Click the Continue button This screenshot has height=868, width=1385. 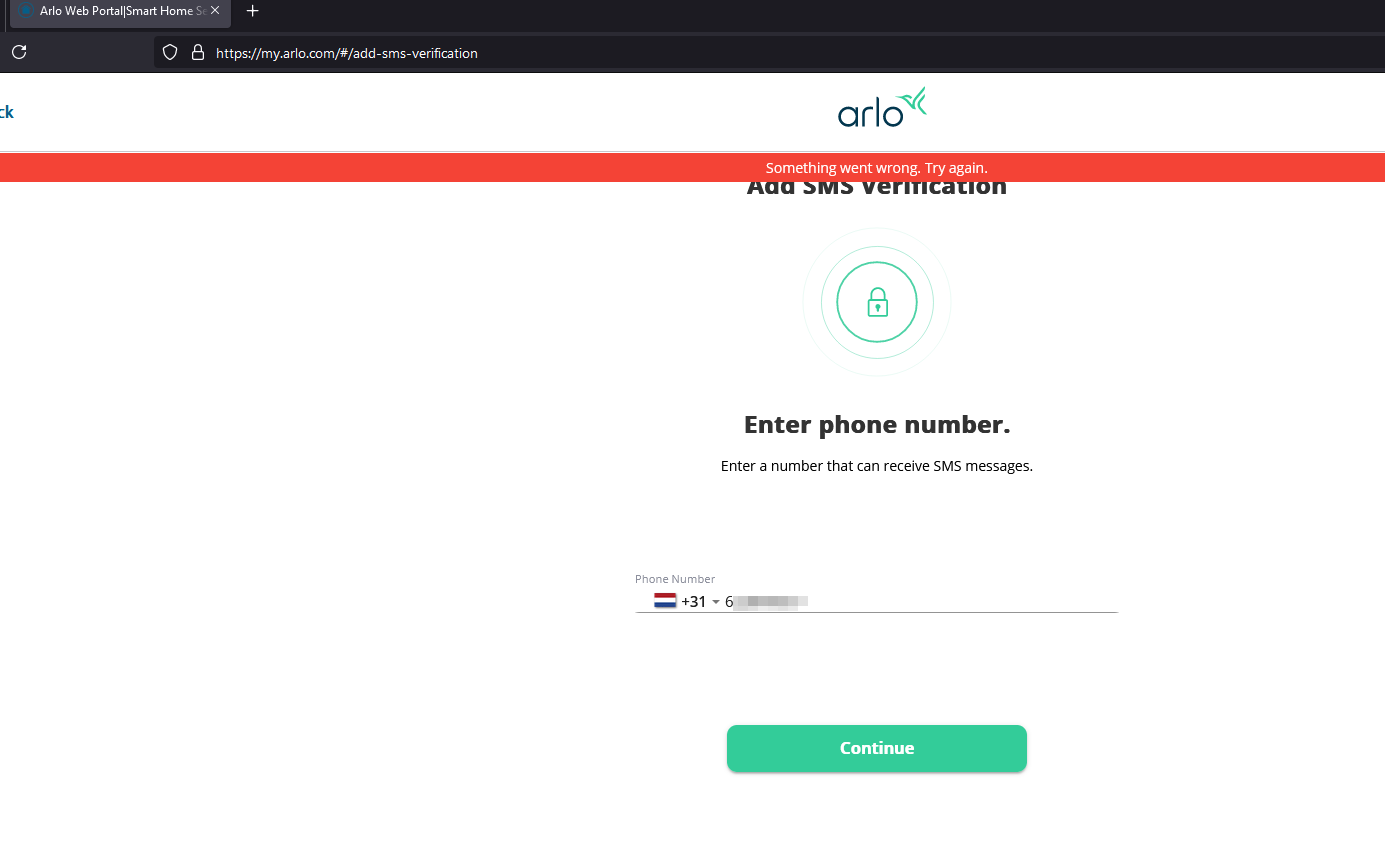(x=877, y=748)
